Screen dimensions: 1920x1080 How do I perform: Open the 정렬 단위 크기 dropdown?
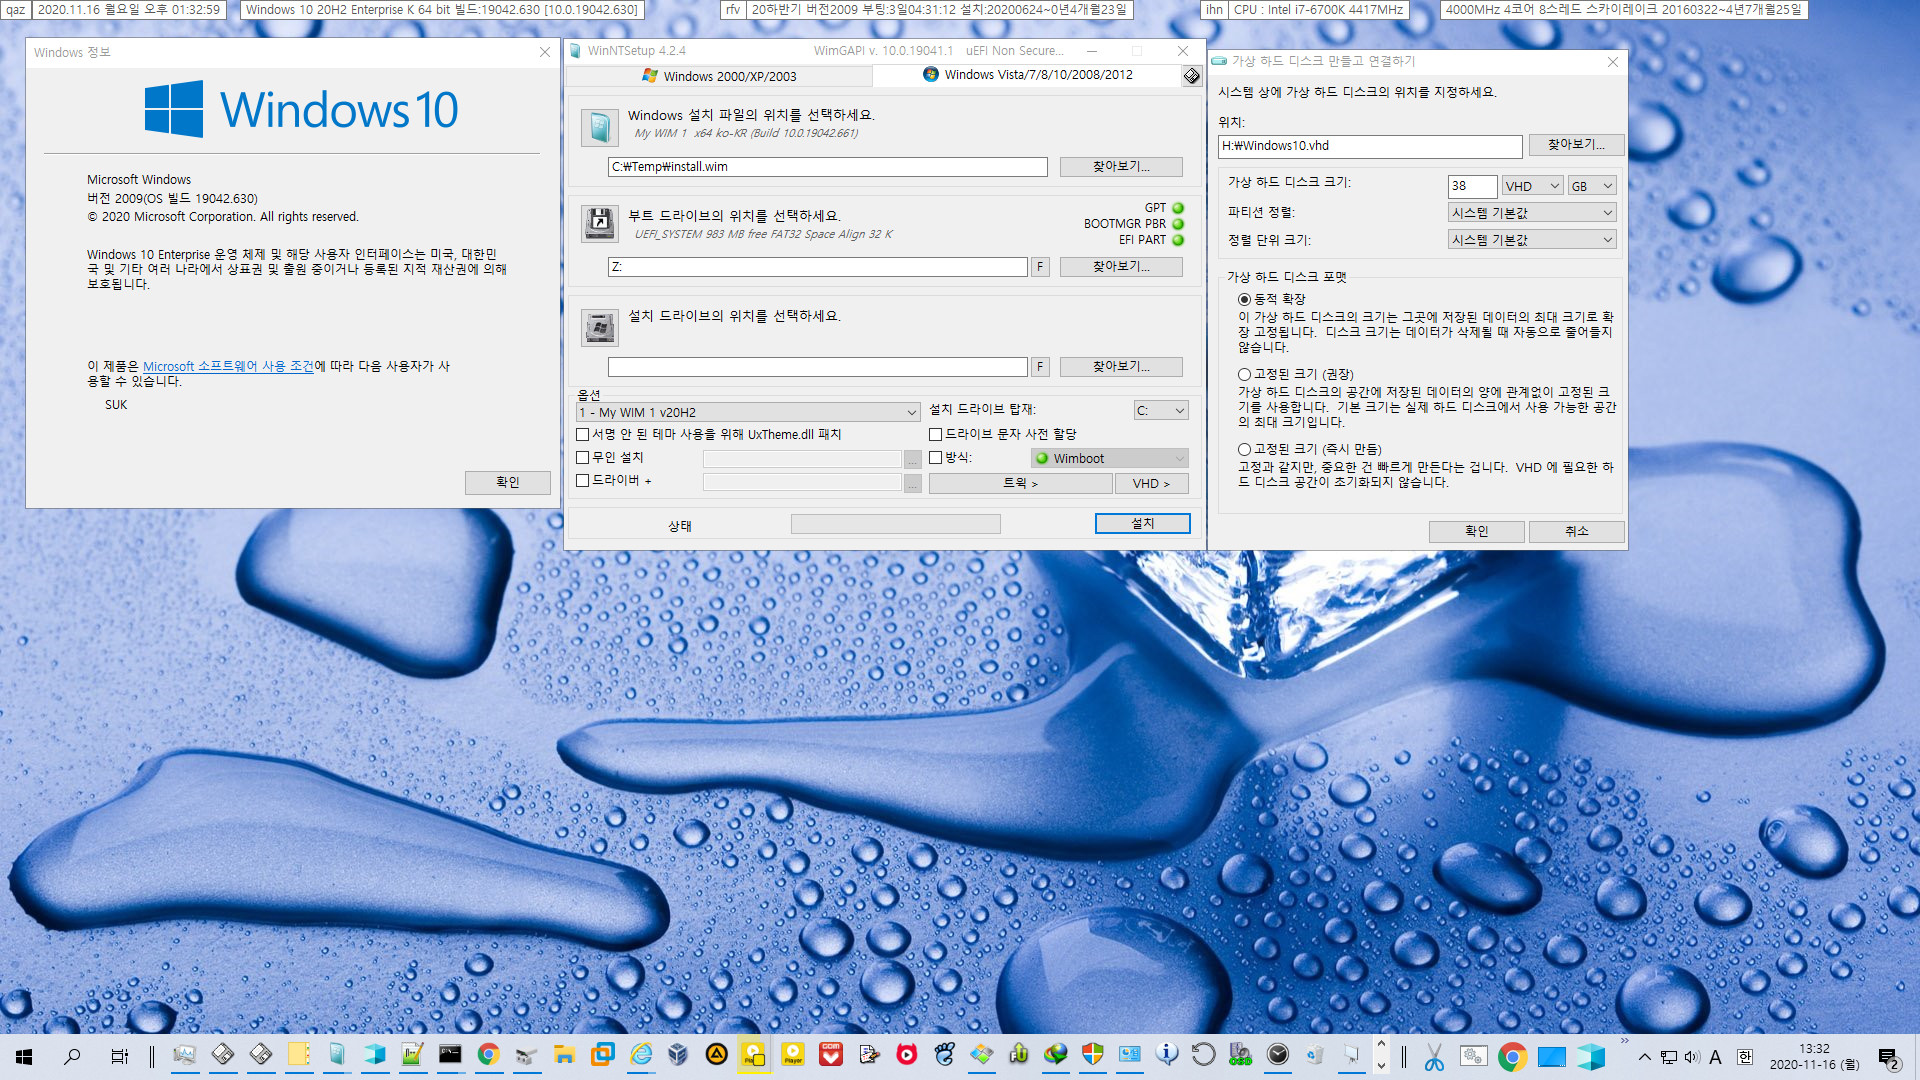point(1532,240)
